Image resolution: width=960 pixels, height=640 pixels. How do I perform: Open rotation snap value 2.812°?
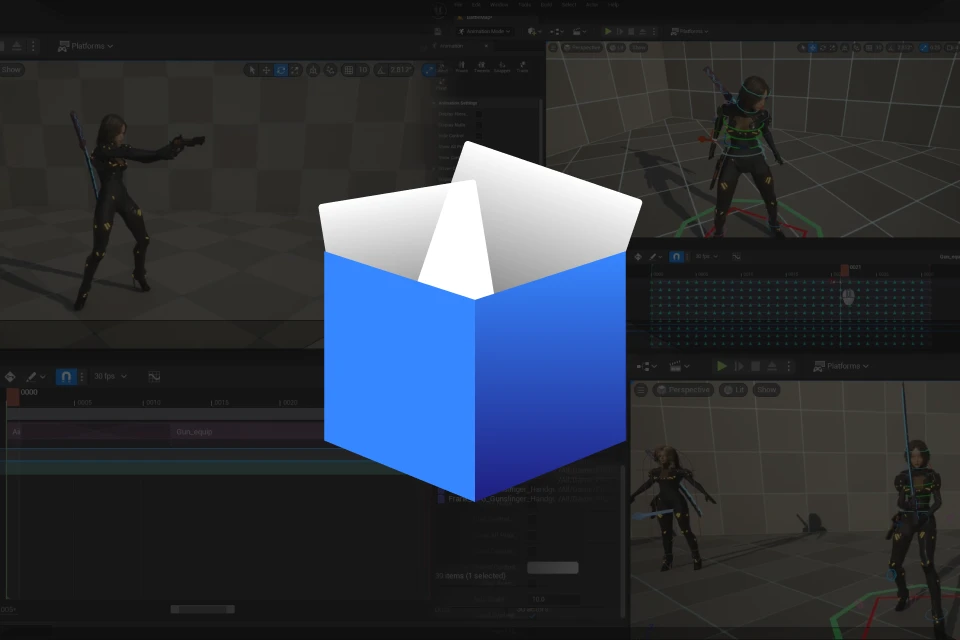400,70
